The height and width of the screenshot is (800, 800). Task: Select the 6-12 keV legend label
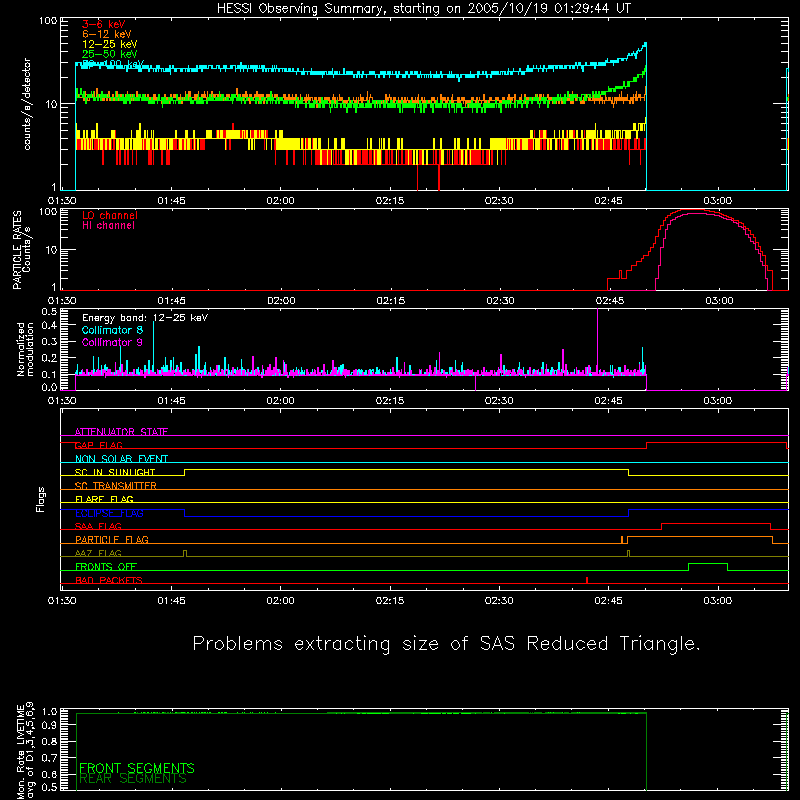(x=107, y=34)
